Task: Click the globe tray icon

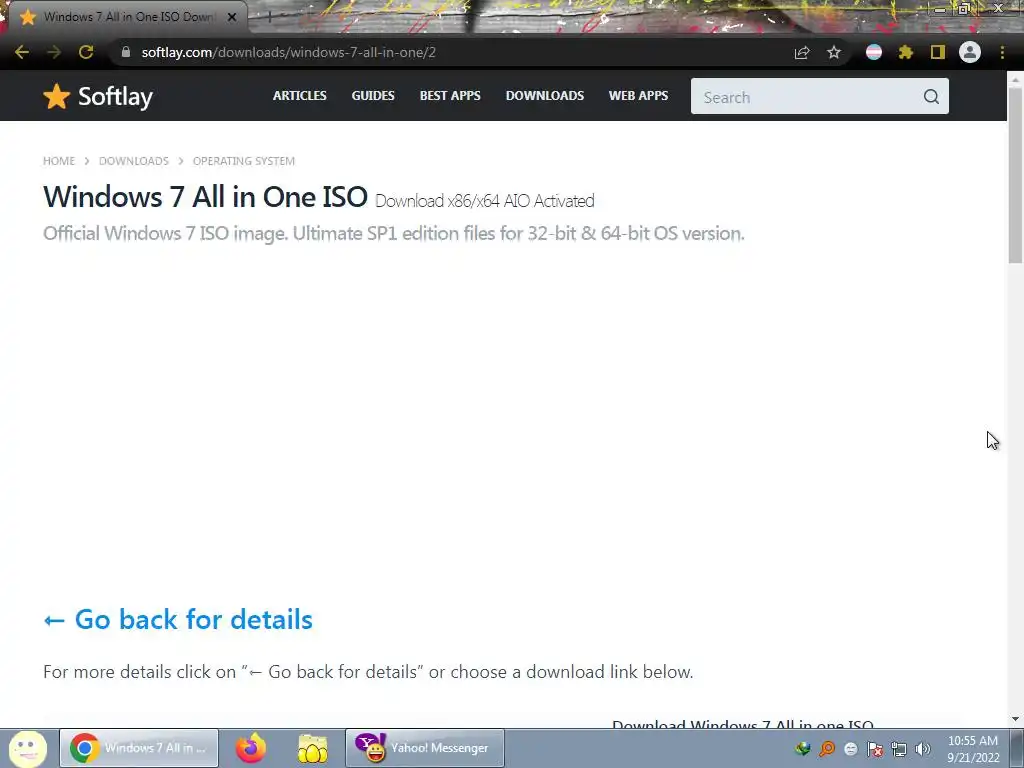Action: (x=803, y=749)
